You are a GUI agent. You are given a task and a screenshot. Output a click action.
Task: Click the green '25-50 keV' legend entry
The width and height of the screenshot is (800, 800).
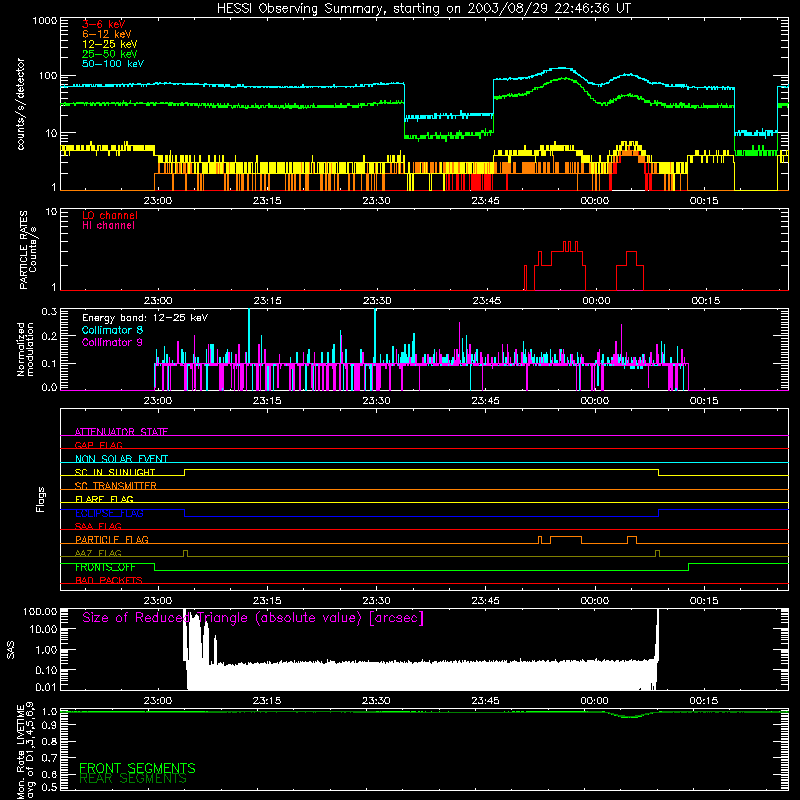point(110,54)
